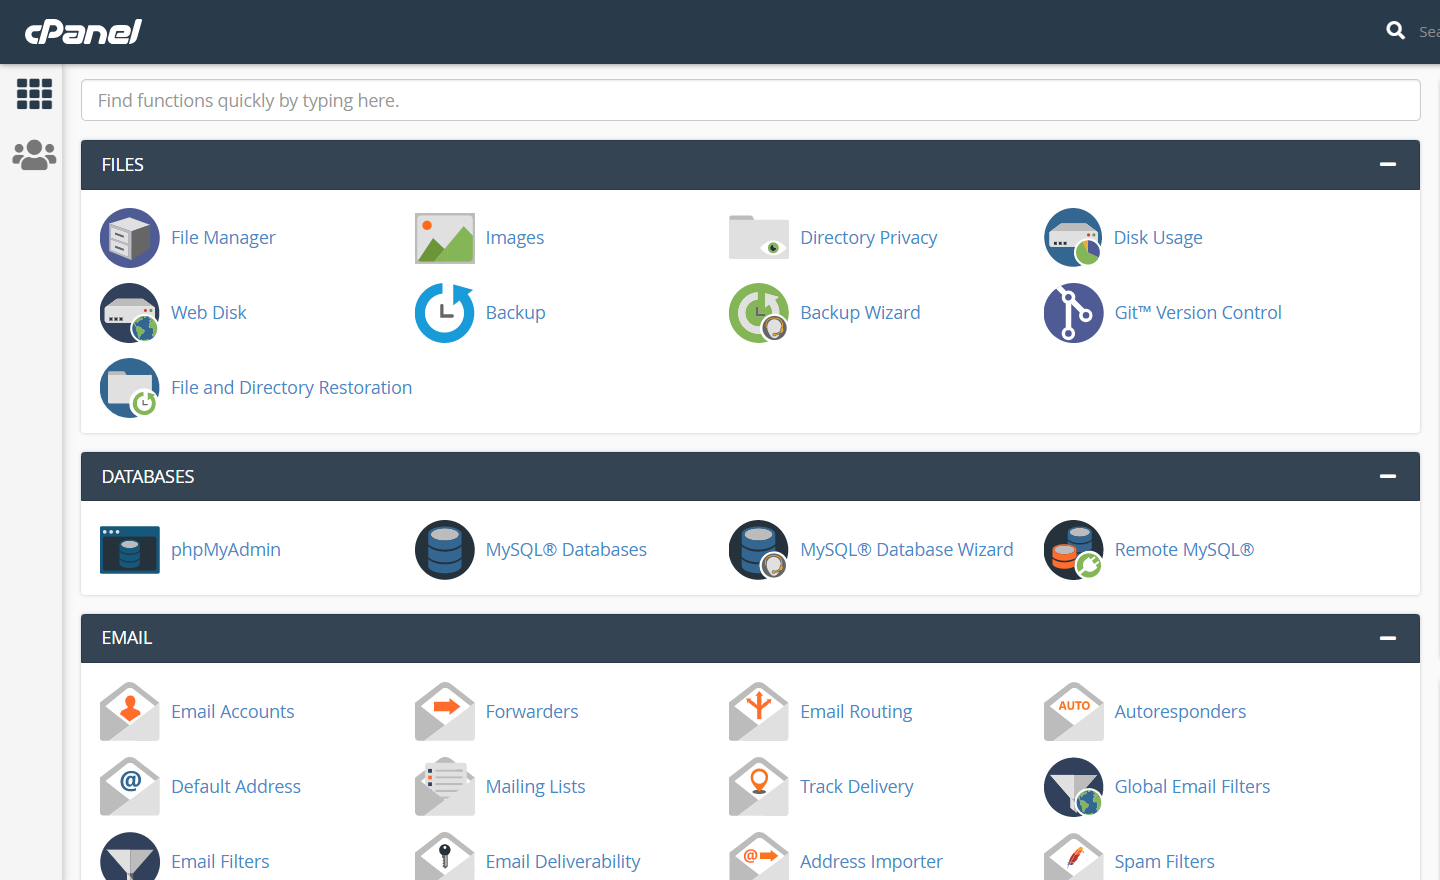Open the Directory Privacy folder icon
The height and width of the screenshot is (880, 1440).
[759, 238]
